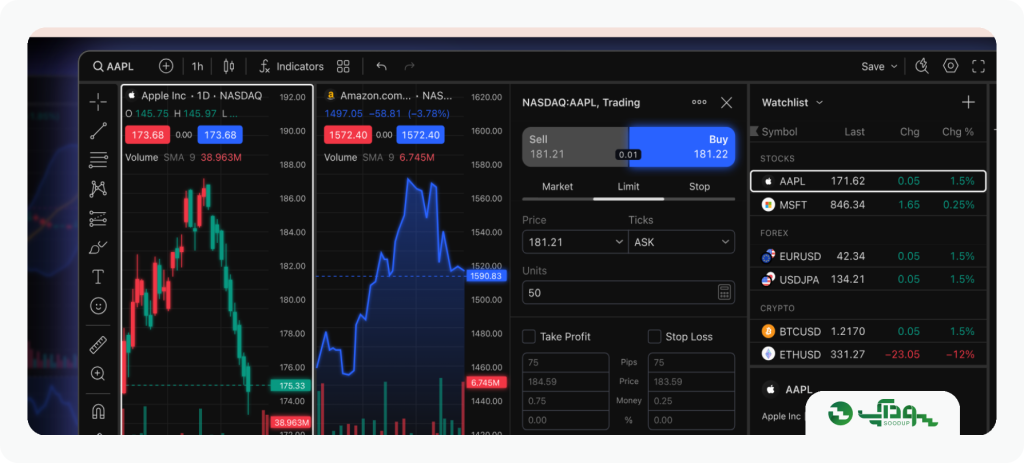Sort watchlist by Symbol column
This screenshot has width=1024, height=463.
[x=779, y=132]
